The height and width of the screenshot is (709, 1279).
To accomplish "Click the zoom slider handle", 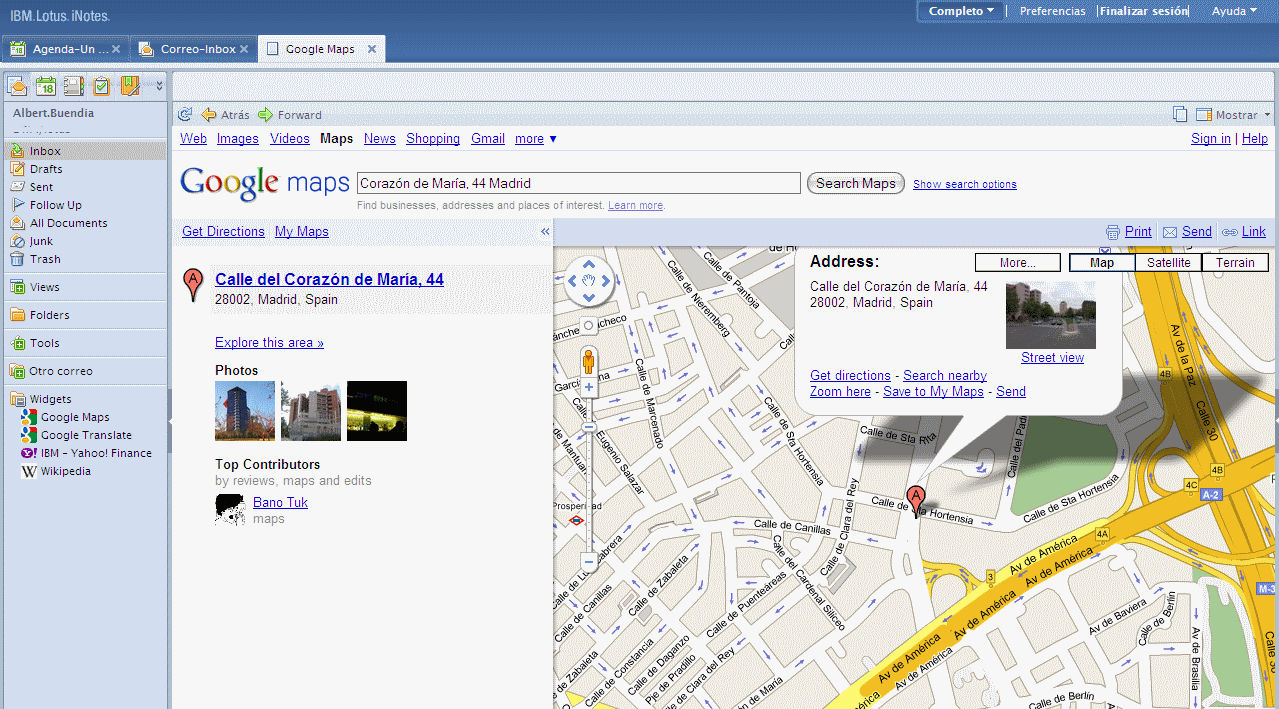I will [588, 427].
